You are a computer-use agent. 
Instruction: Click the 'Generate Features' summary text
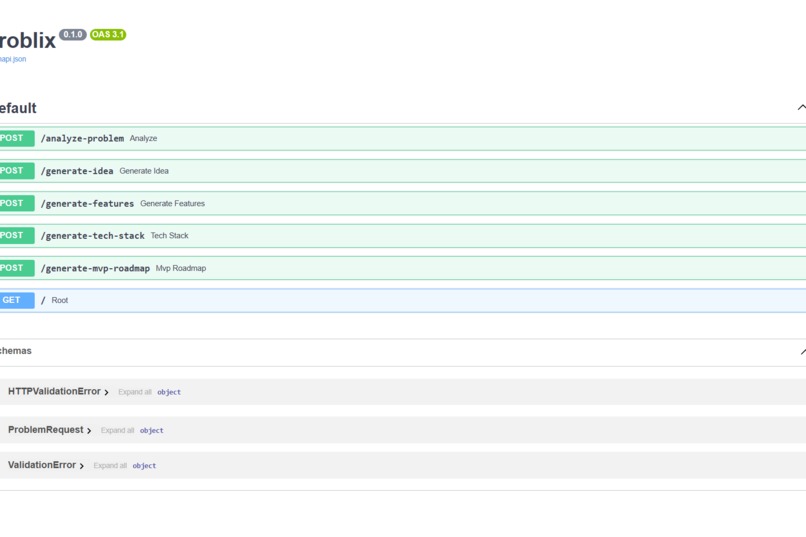pyautogui.click(x=172, y=203)
